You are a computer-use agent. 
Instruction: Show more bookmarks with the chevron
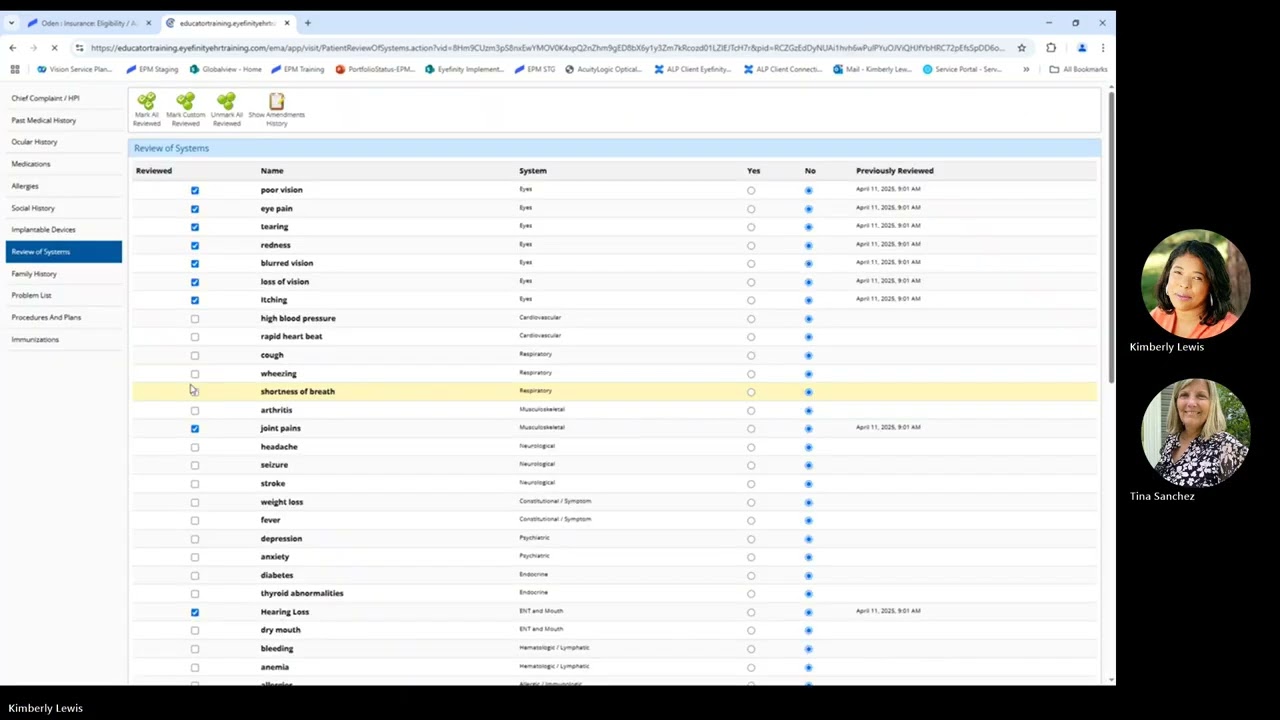pyautogui.click(x=1026, y=69)
